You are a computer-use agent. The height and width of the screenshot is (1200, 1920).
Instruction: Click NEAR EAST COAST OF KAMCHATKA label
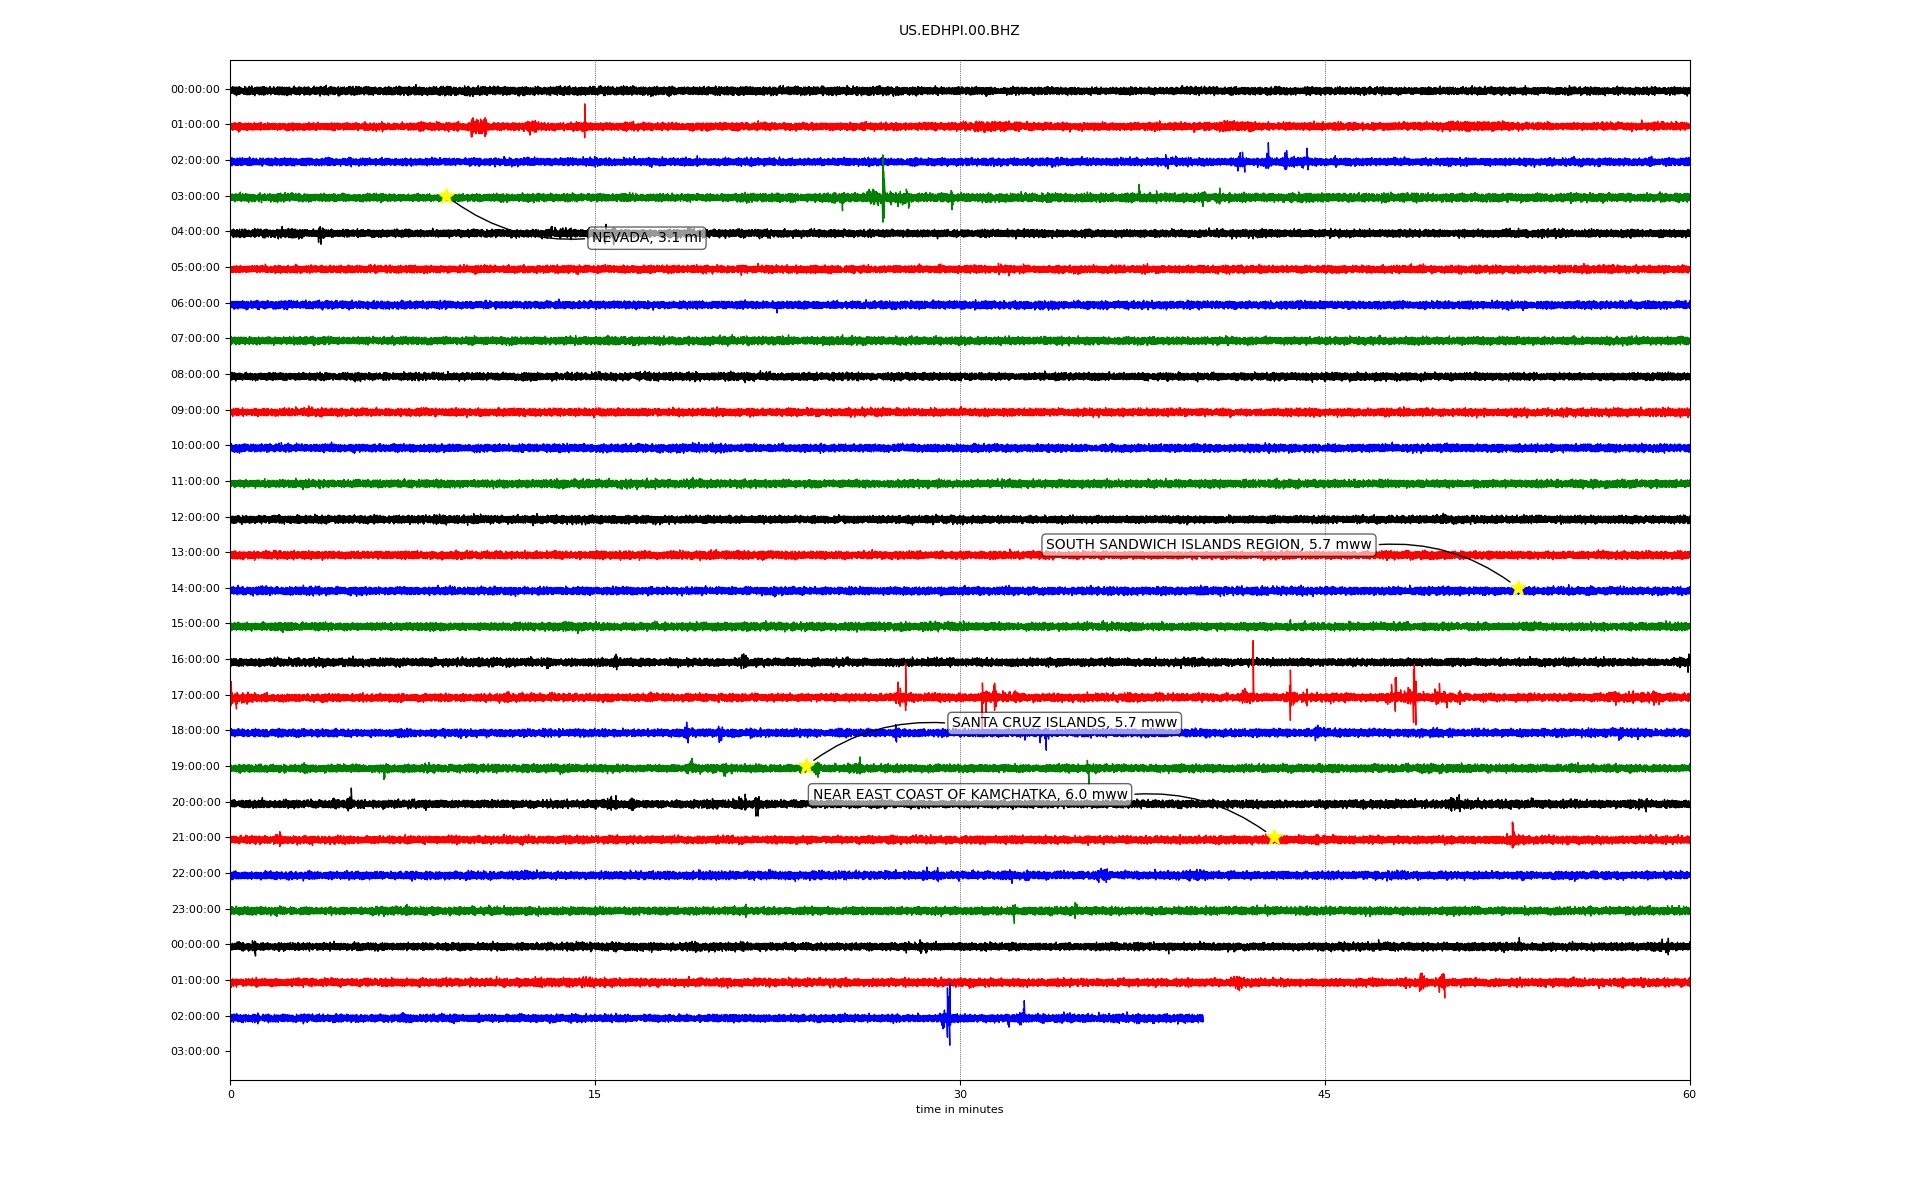(970, 795)
